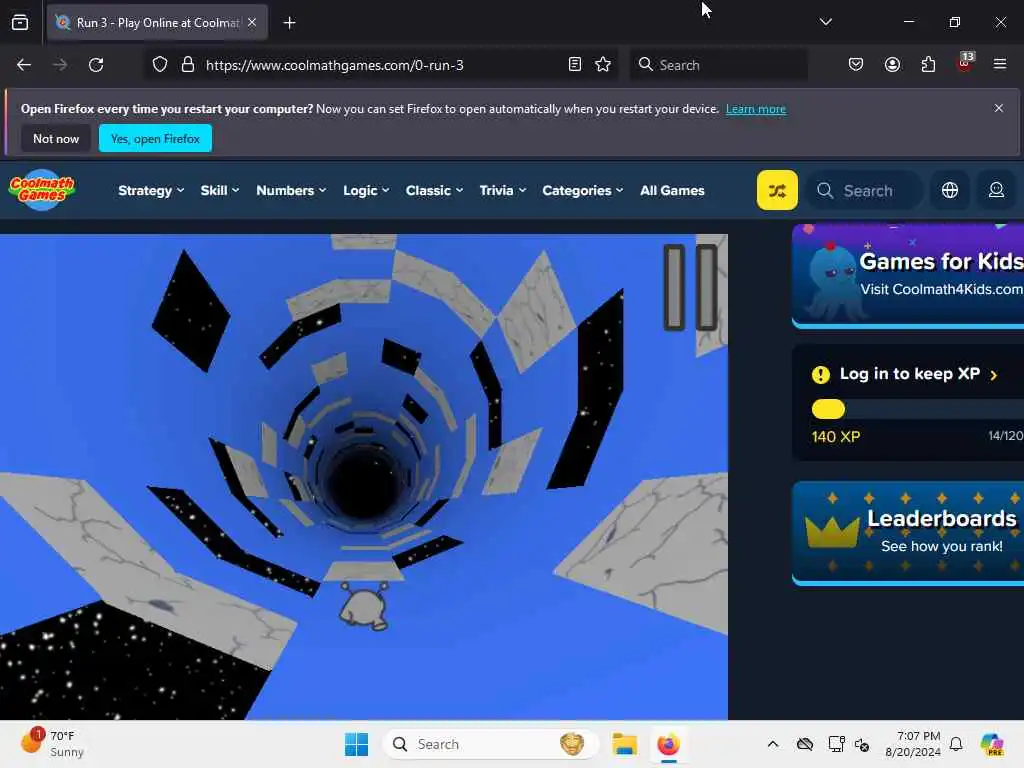This screenshot has width=1024, height=768.
Task: Expand the Logic menu
Action: pos(366,191)
